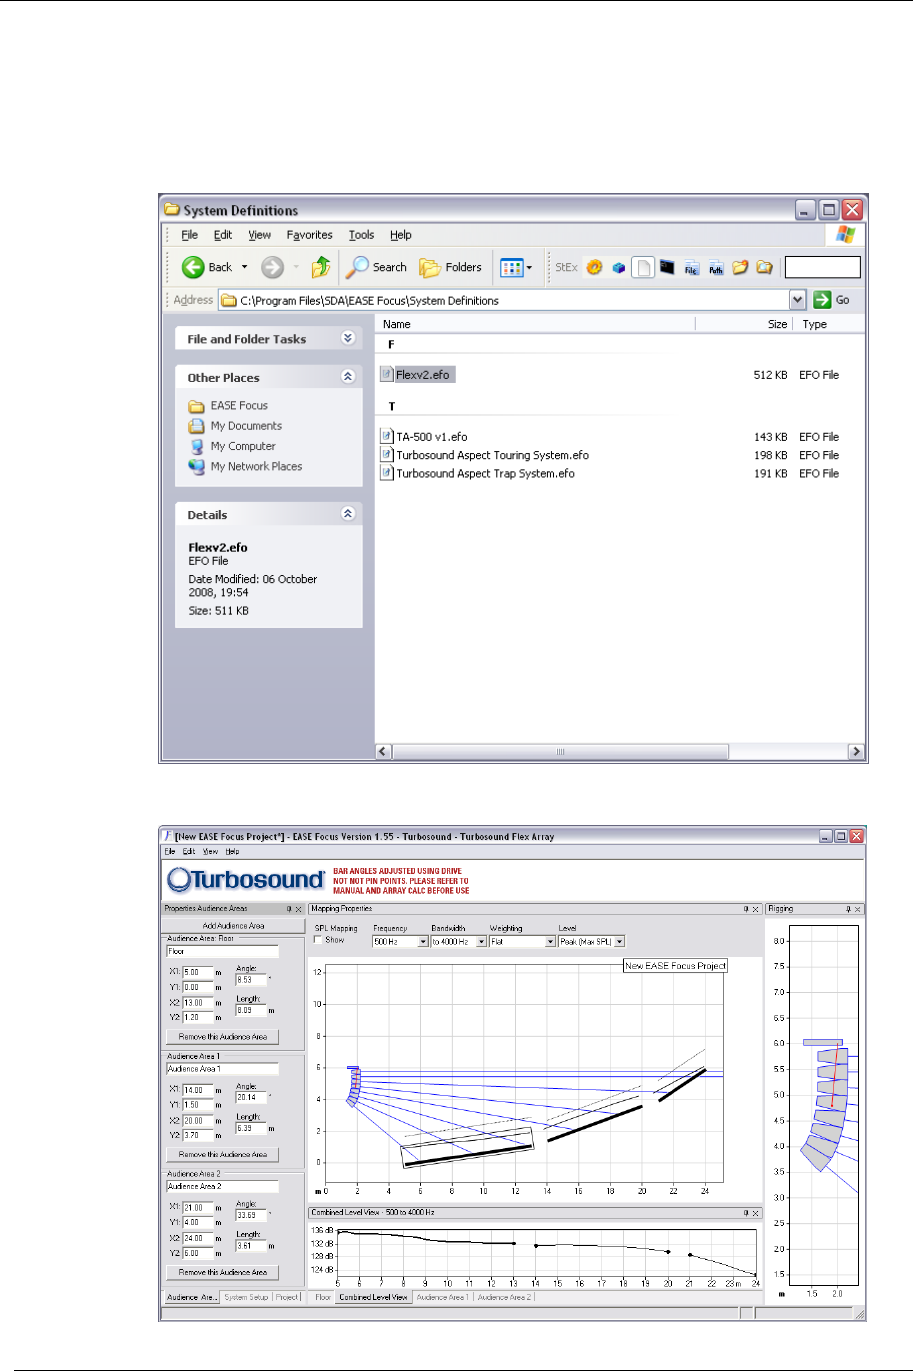Image resolution: width=913 pixels, height=1371 pixels.
Task: Click the Forward arrow in Explorer toolbar
Action: pyautogui.click(x=273, y=267)
